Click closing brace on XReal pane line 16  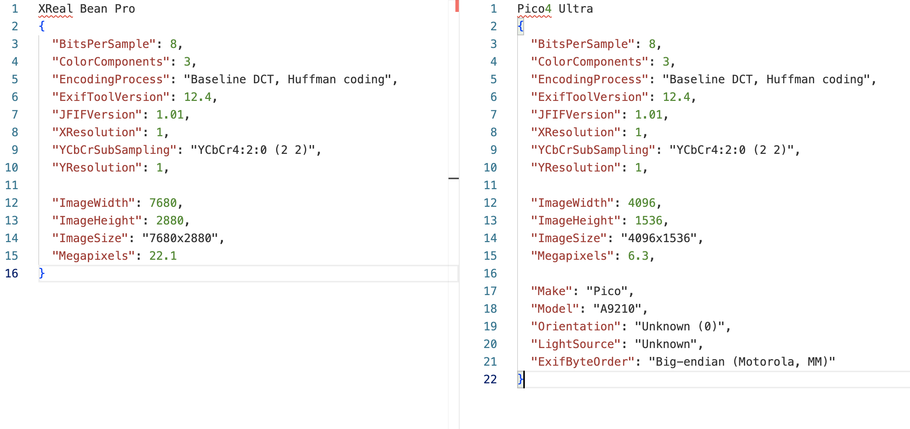pos(42,274)
